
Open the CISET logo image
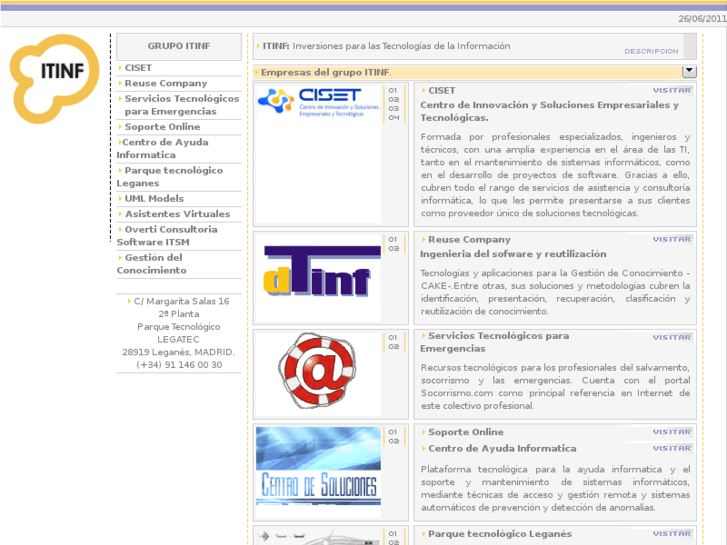[319, 102]
